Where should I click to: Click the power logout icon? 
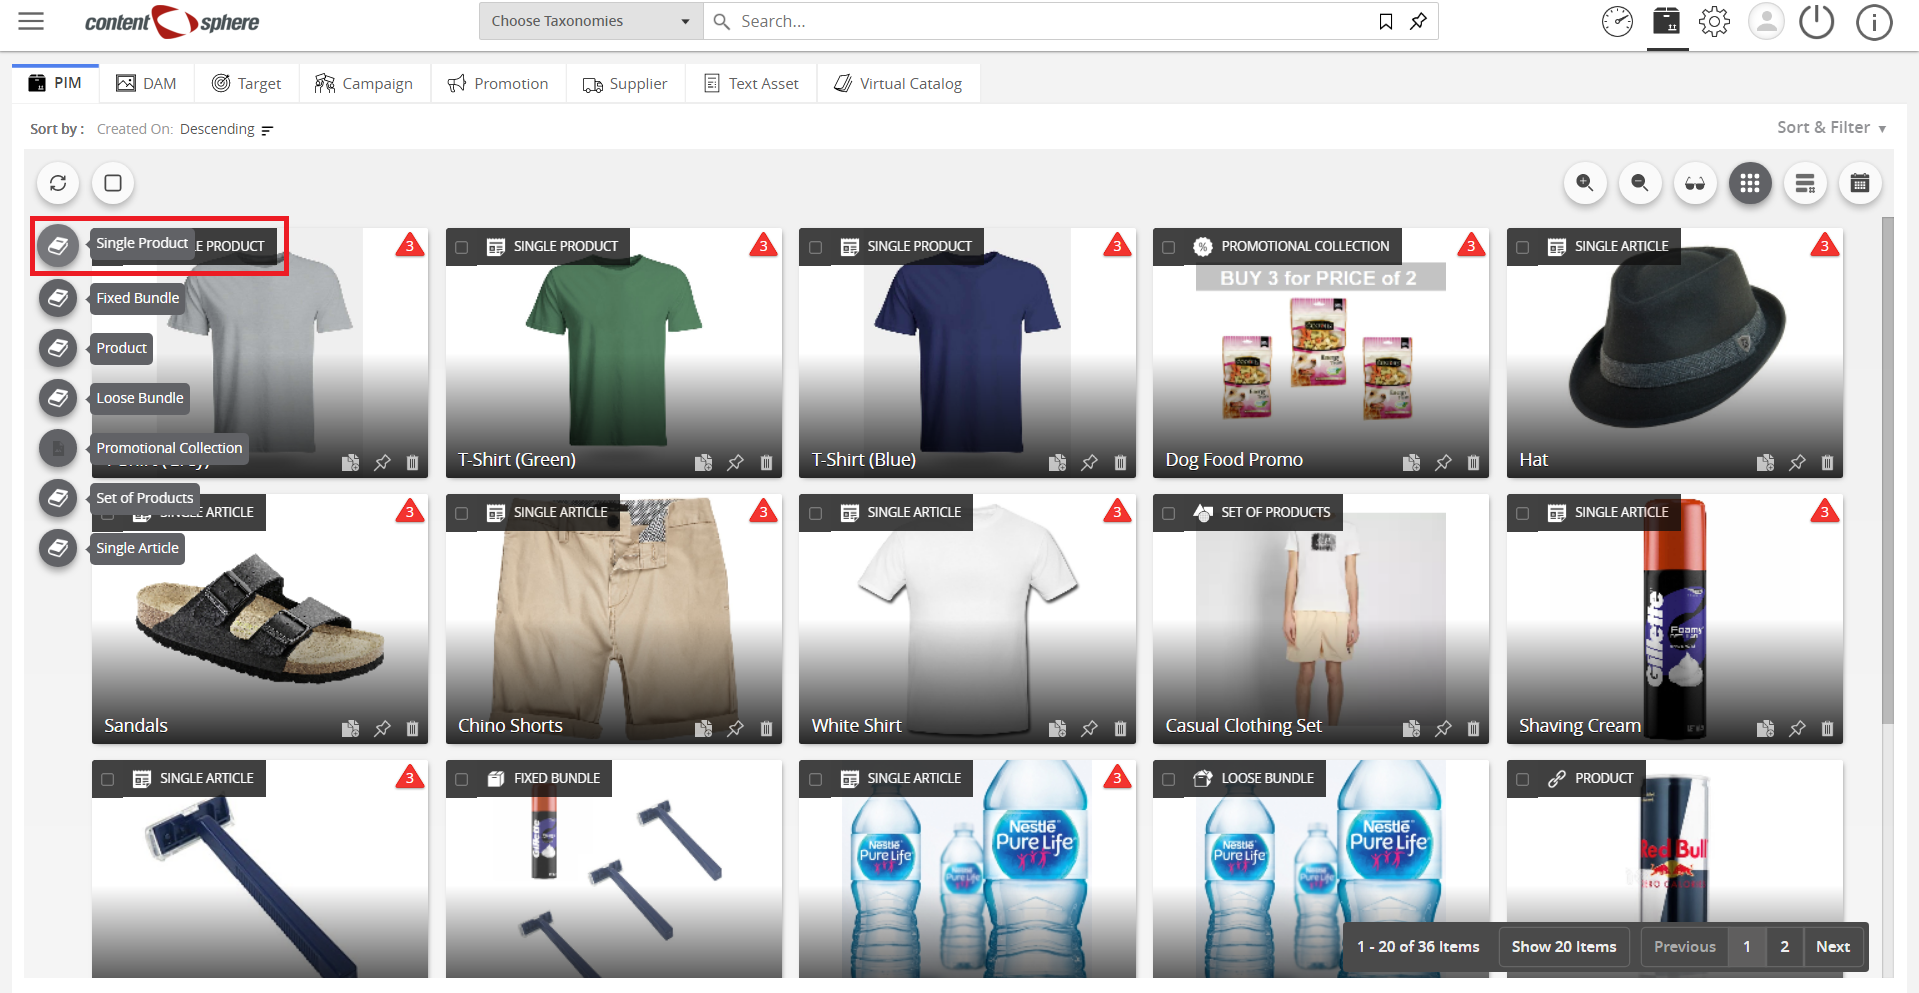(x=1817, y=21)
